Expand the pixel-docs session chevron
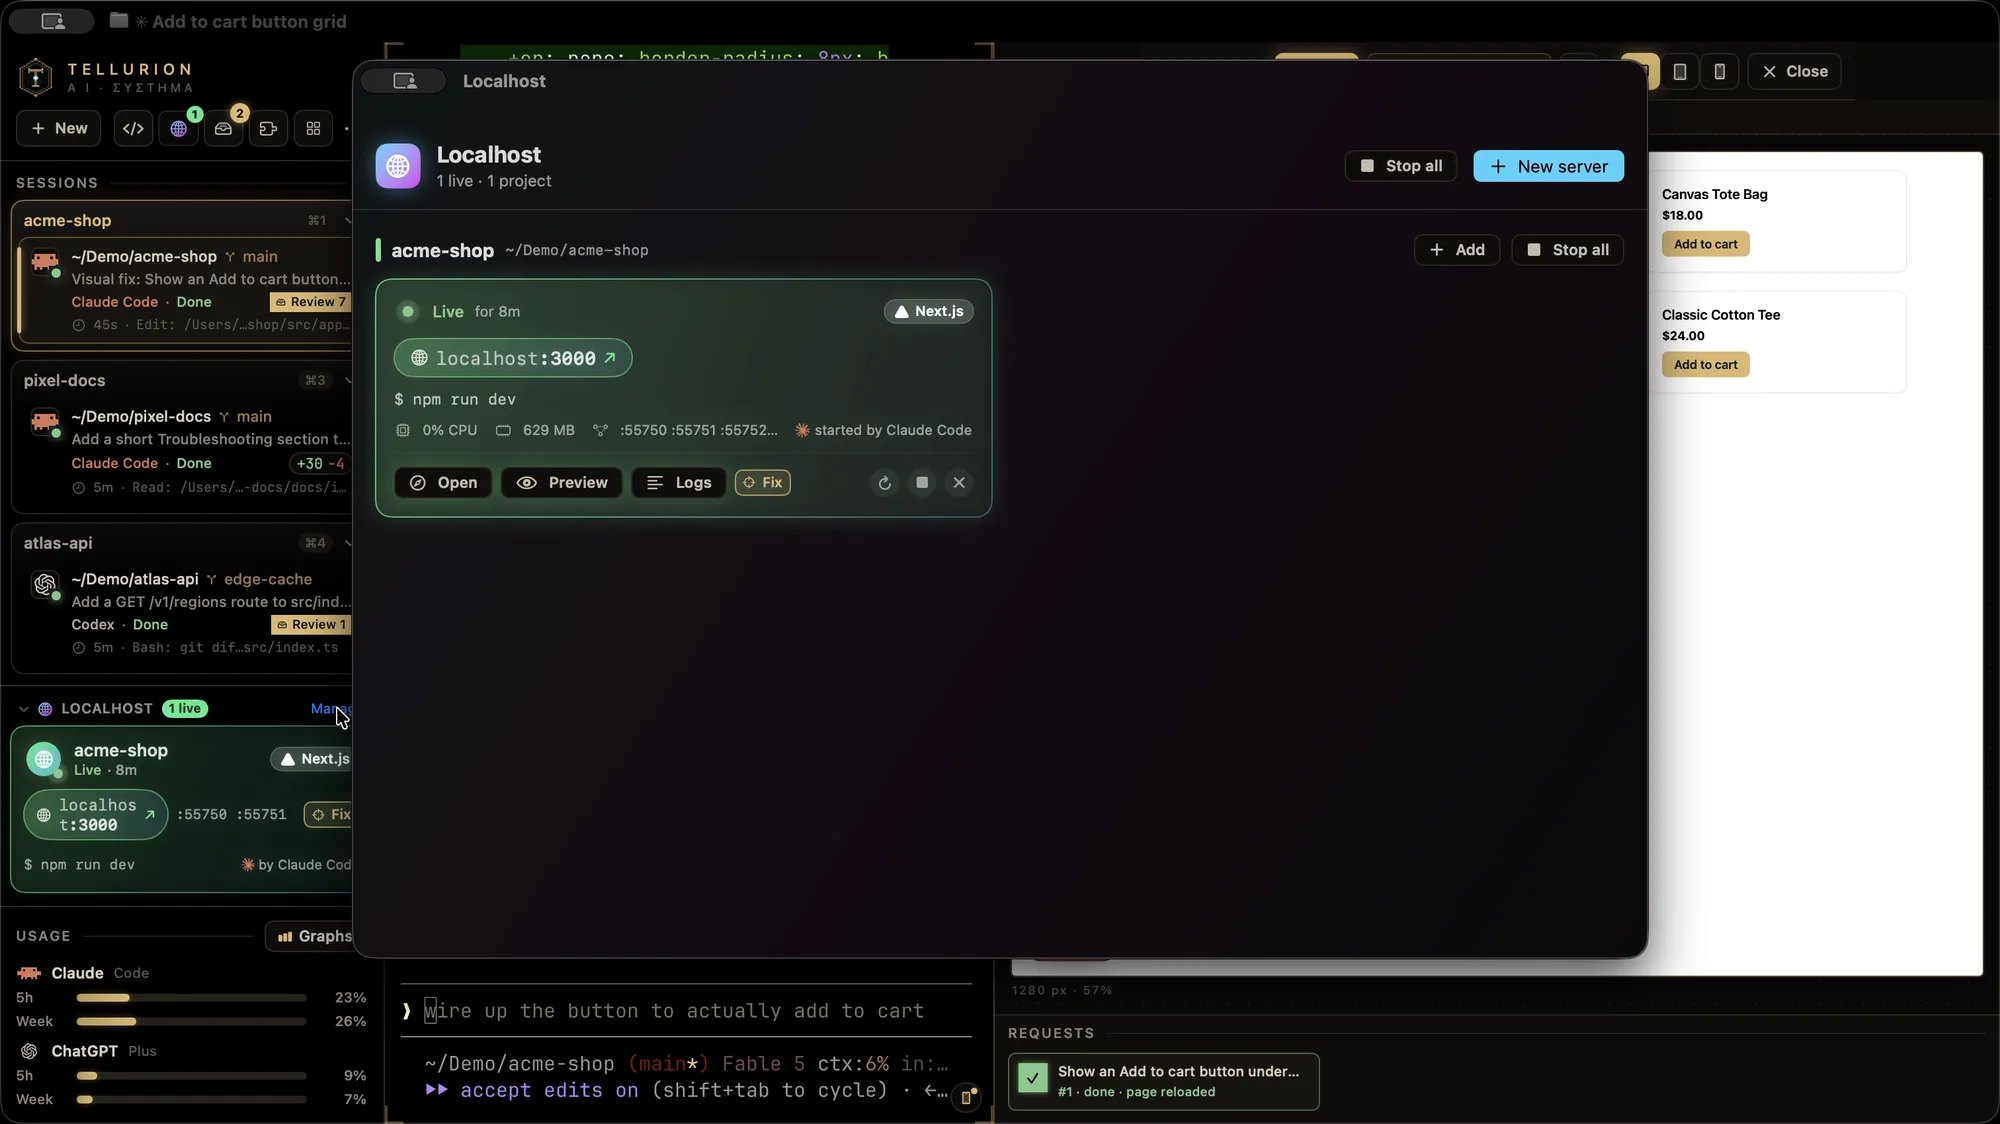The height and width of the screenshot is (1124, 2000). coord(347,381)
